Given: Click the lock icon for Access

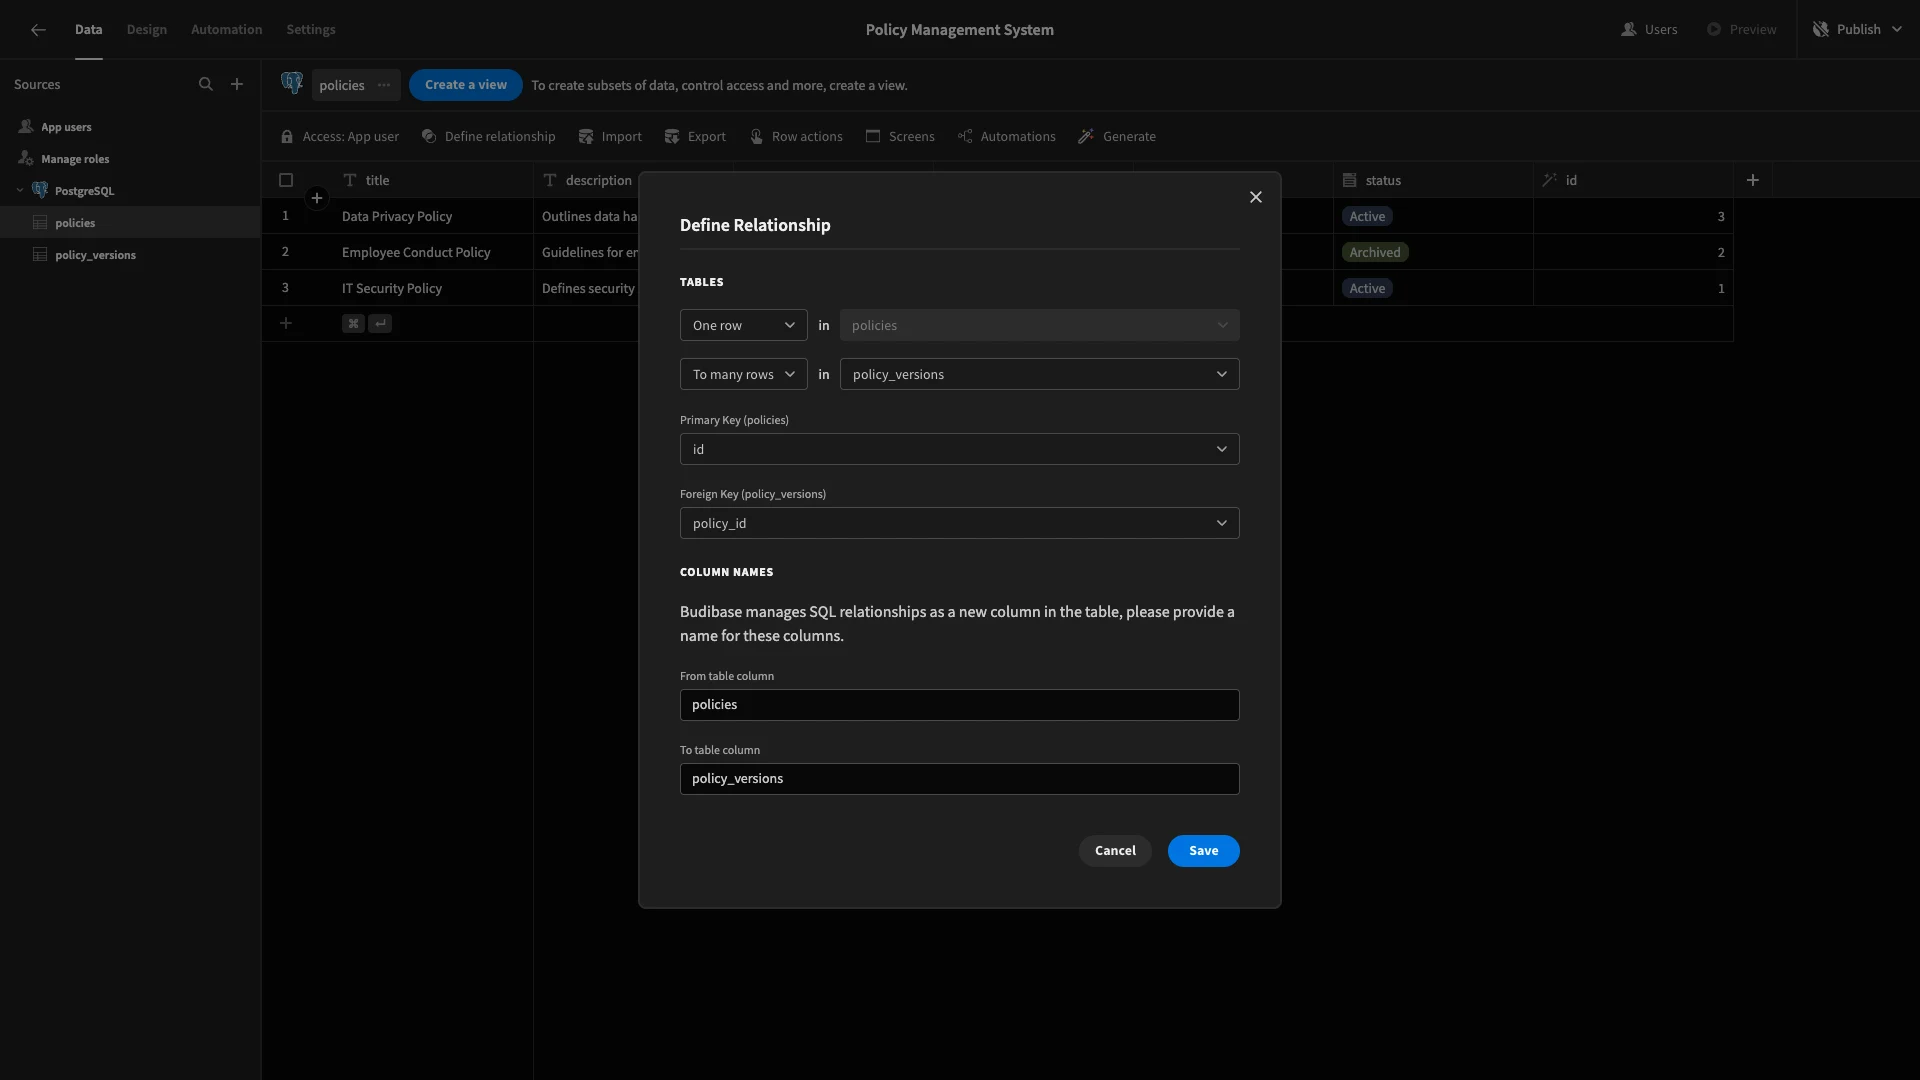Looking at the screenshot, I should [287, 137].
